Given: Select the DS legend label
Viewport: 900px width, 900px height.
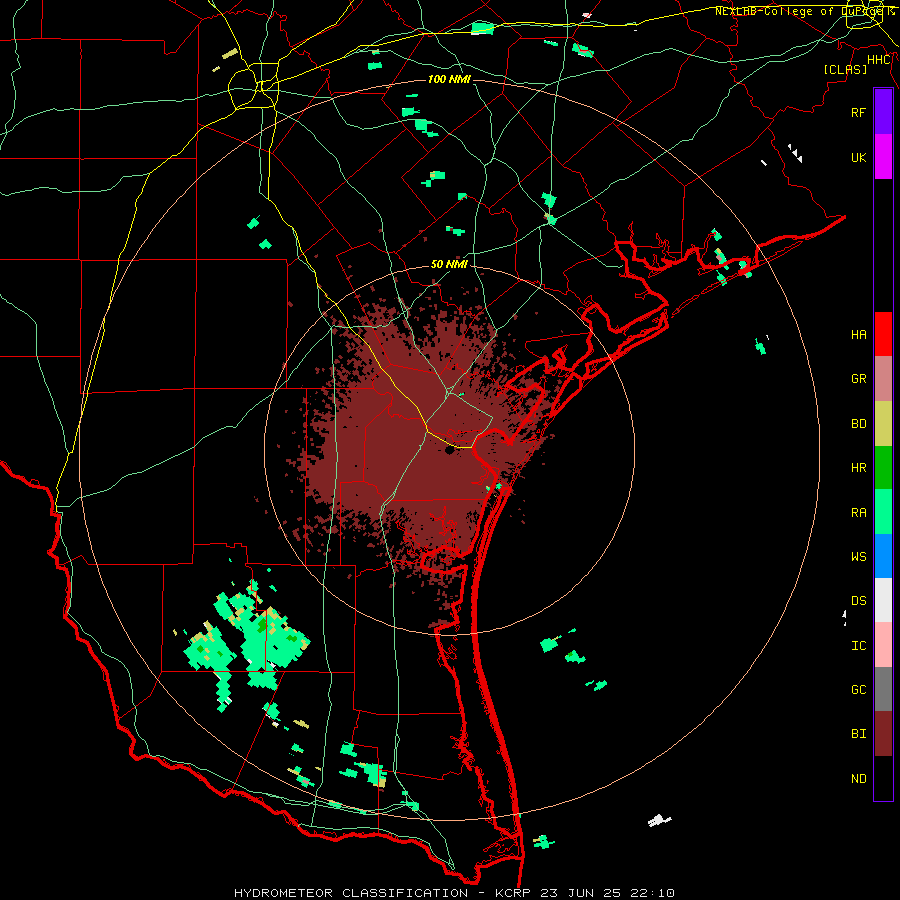Looking at the screenshot, I should click(x=859, y=601).
